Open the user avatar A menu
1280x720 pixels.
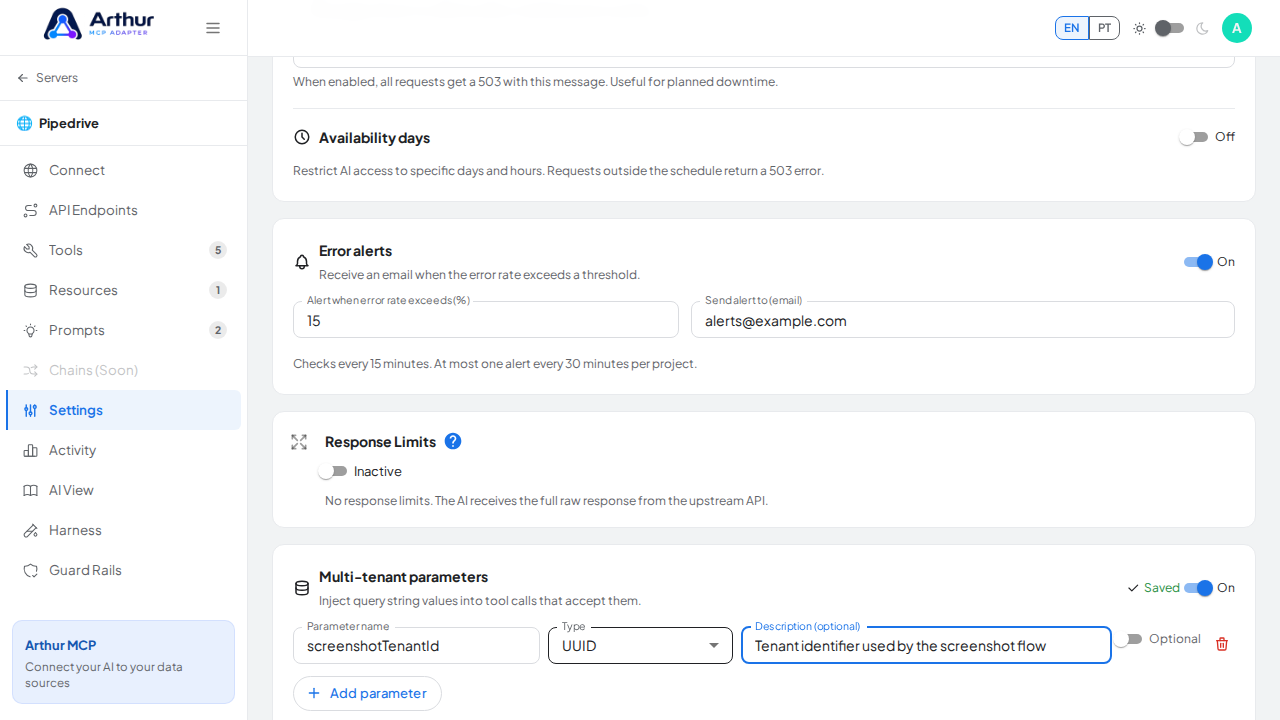tap(1237, 28)
